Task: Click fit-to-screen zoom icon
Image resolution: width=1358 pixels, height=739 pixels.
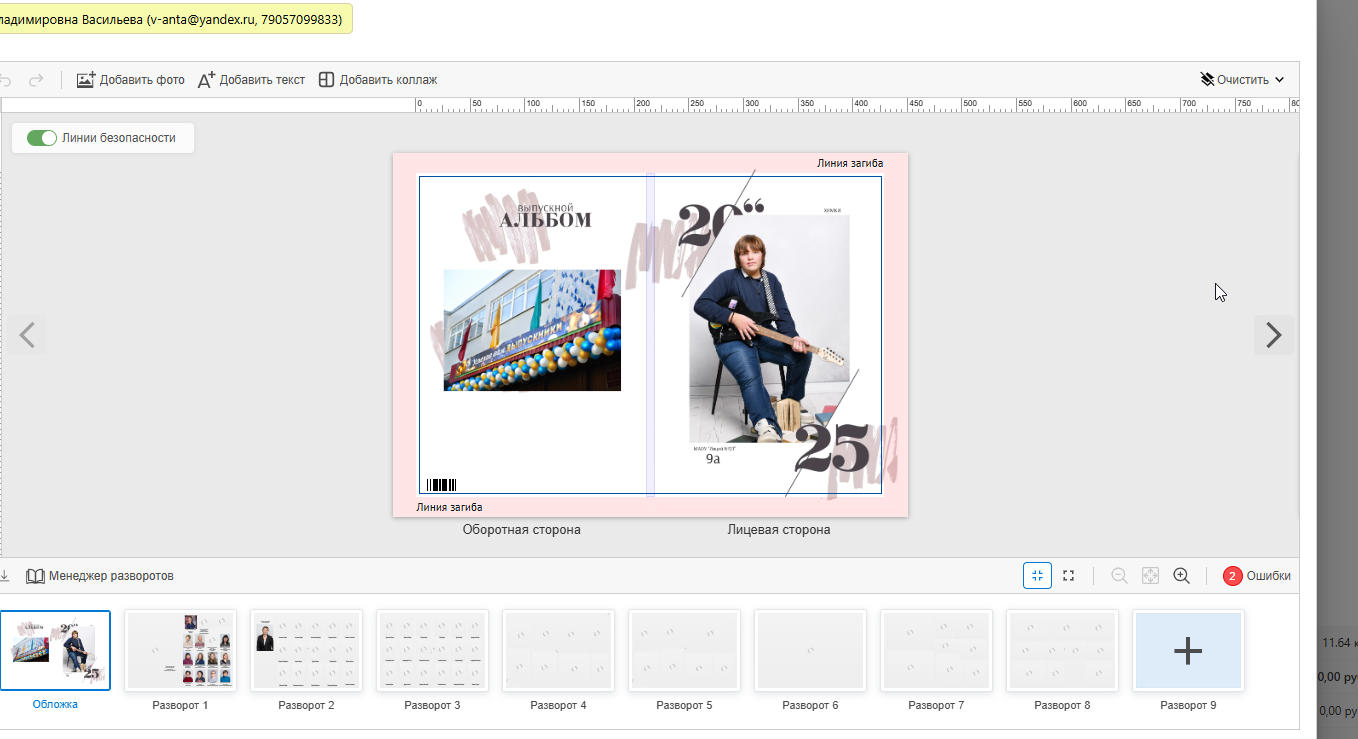Action: pos(1150,576)
